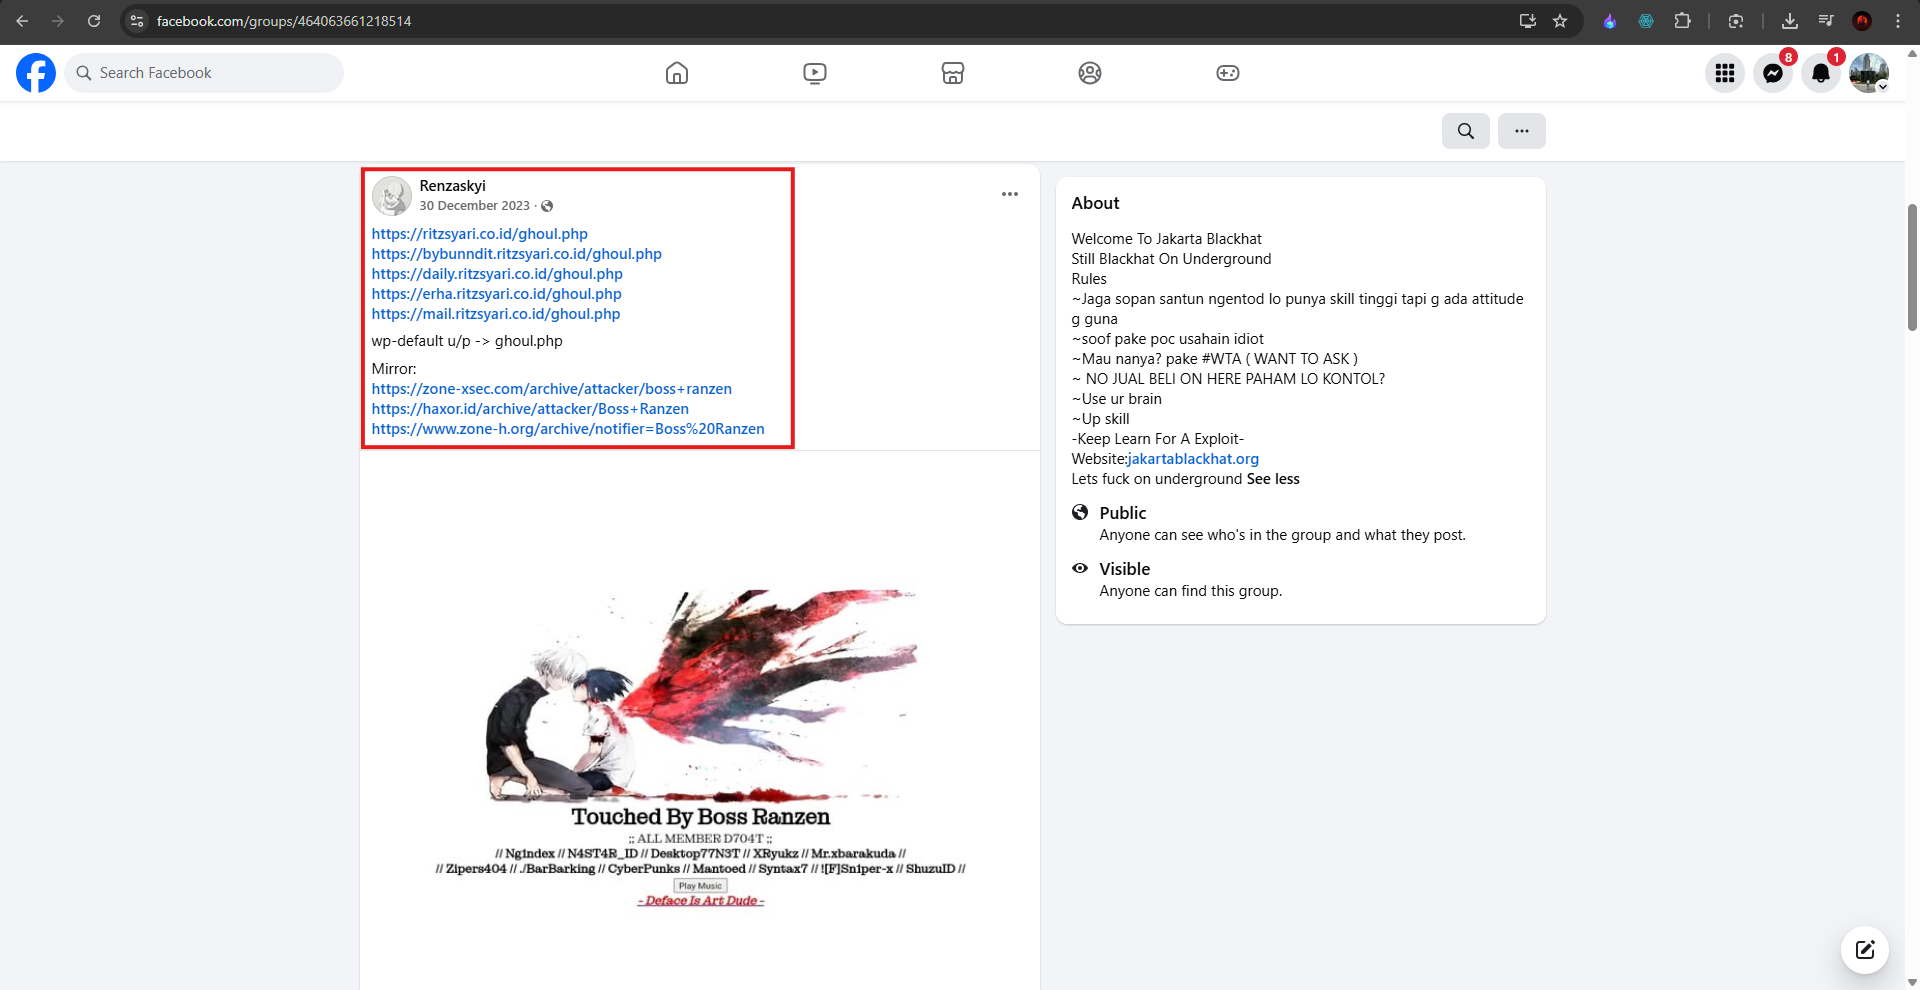Reload the page
The width and height of the screenshot is (1920, 990).
[x=94, y=21]
